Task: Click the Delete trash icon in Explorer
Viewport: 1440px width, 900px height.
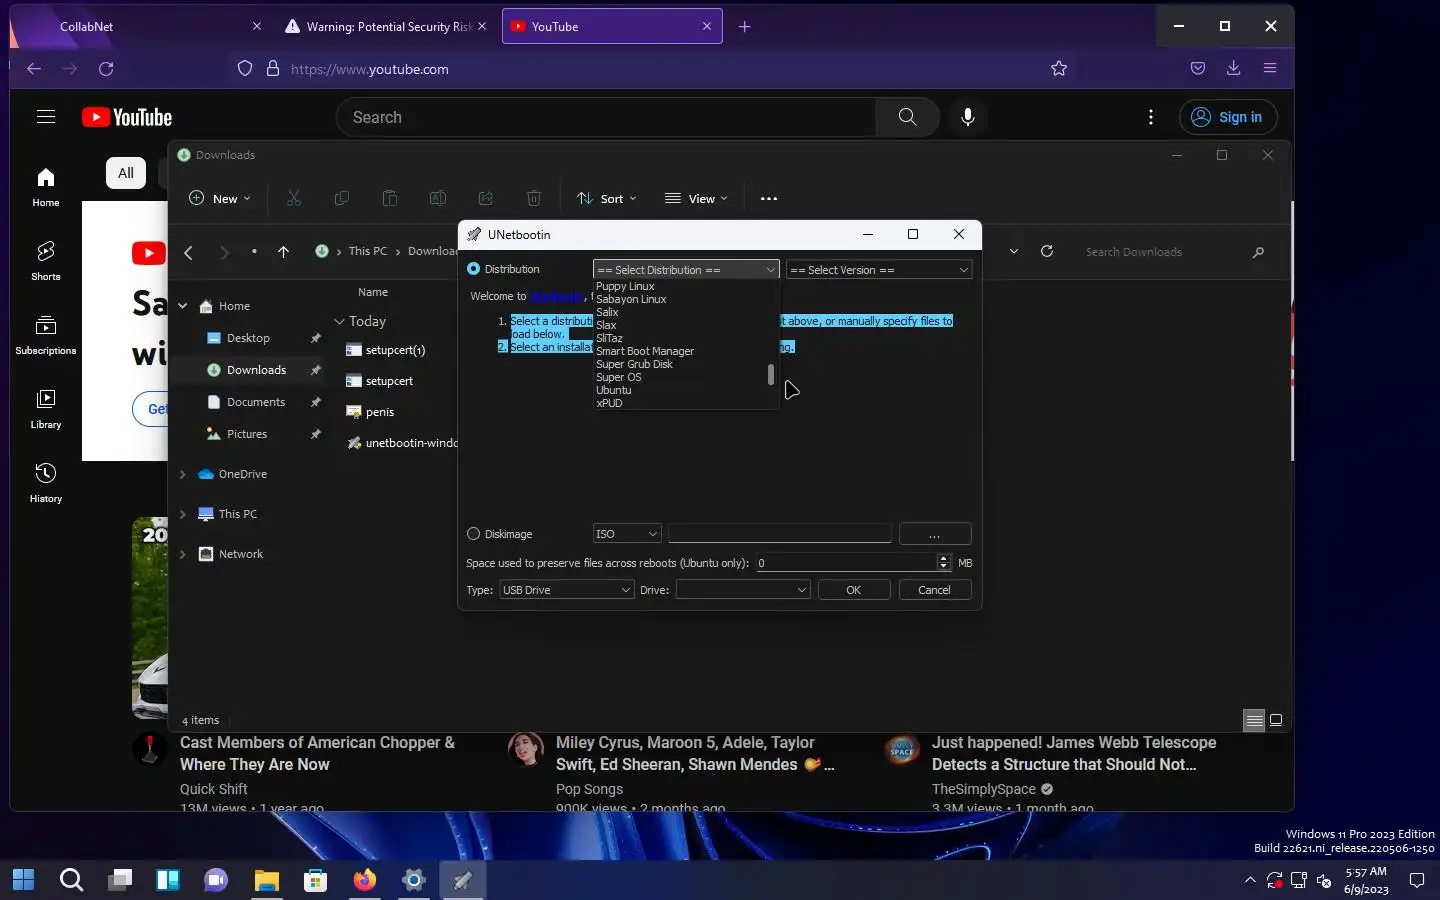Action: coord(534,198)
